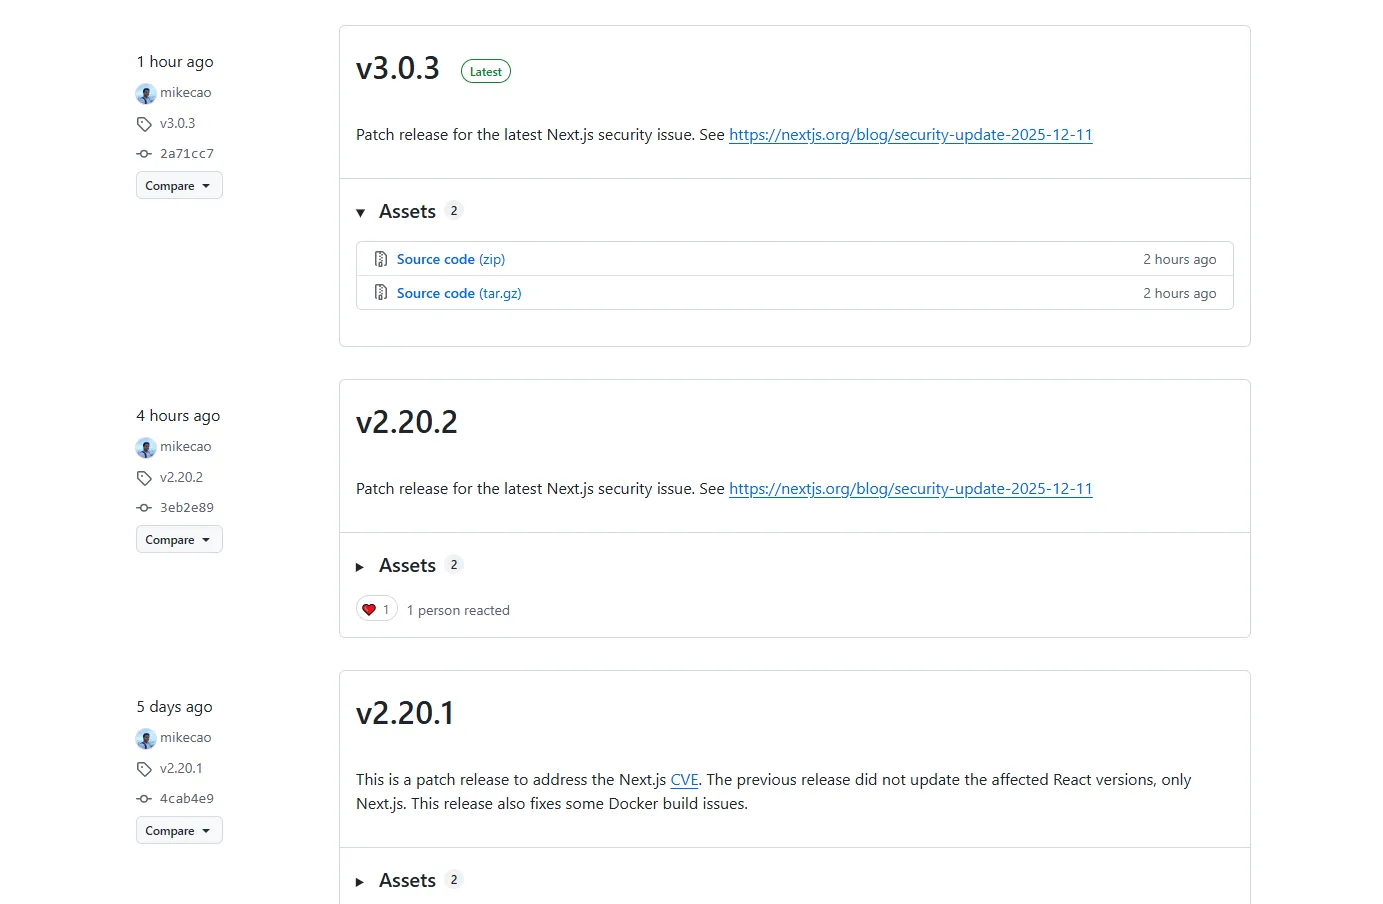Open the CVE link in v2.20.1 notes
The image size is (1383, 904).
(x=684, y=780)
